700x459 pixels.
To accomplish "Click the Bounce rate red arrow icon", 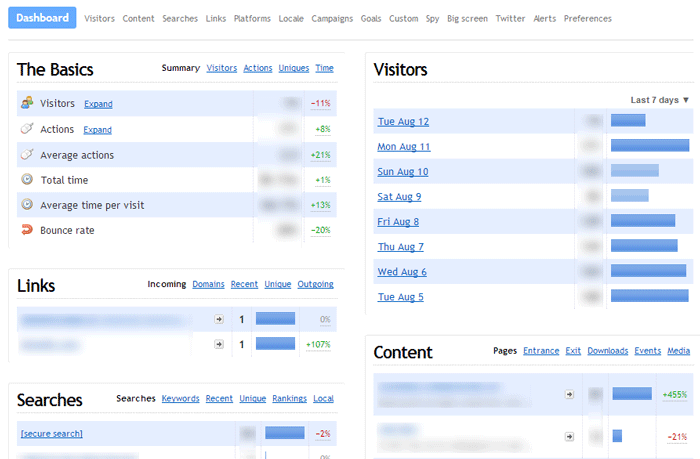I will pyautogui.click(x=27, y=230).
